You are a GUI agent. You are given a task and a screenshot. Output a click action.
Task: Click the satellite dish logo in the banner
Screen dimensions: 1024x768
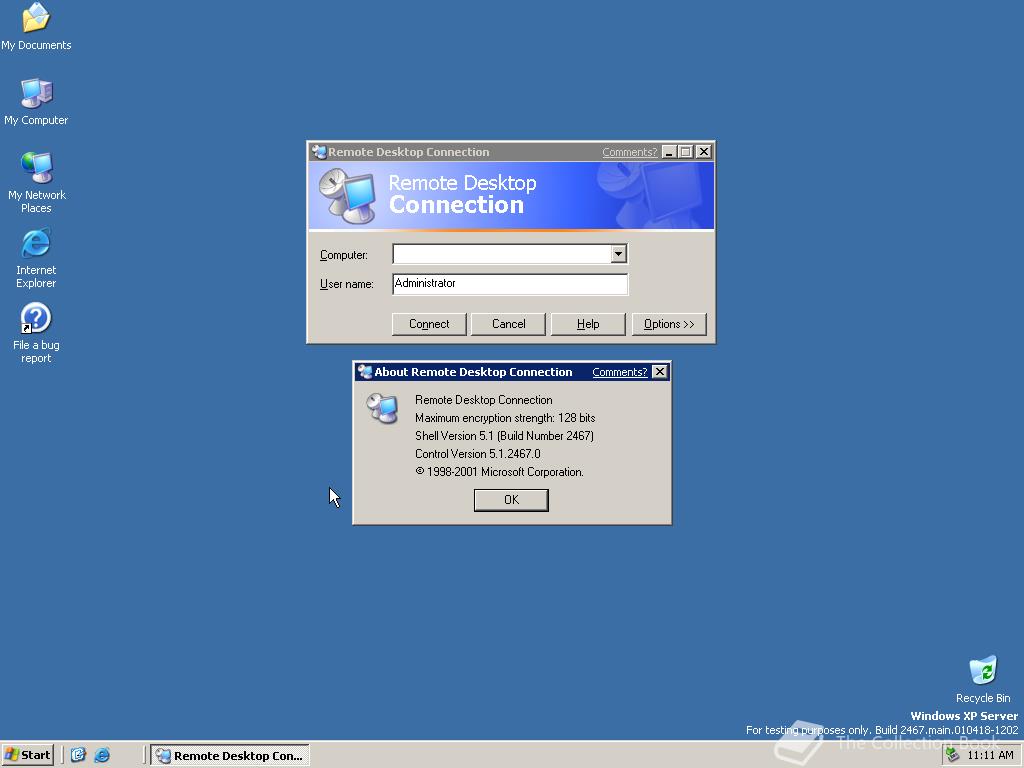[347, 196]
